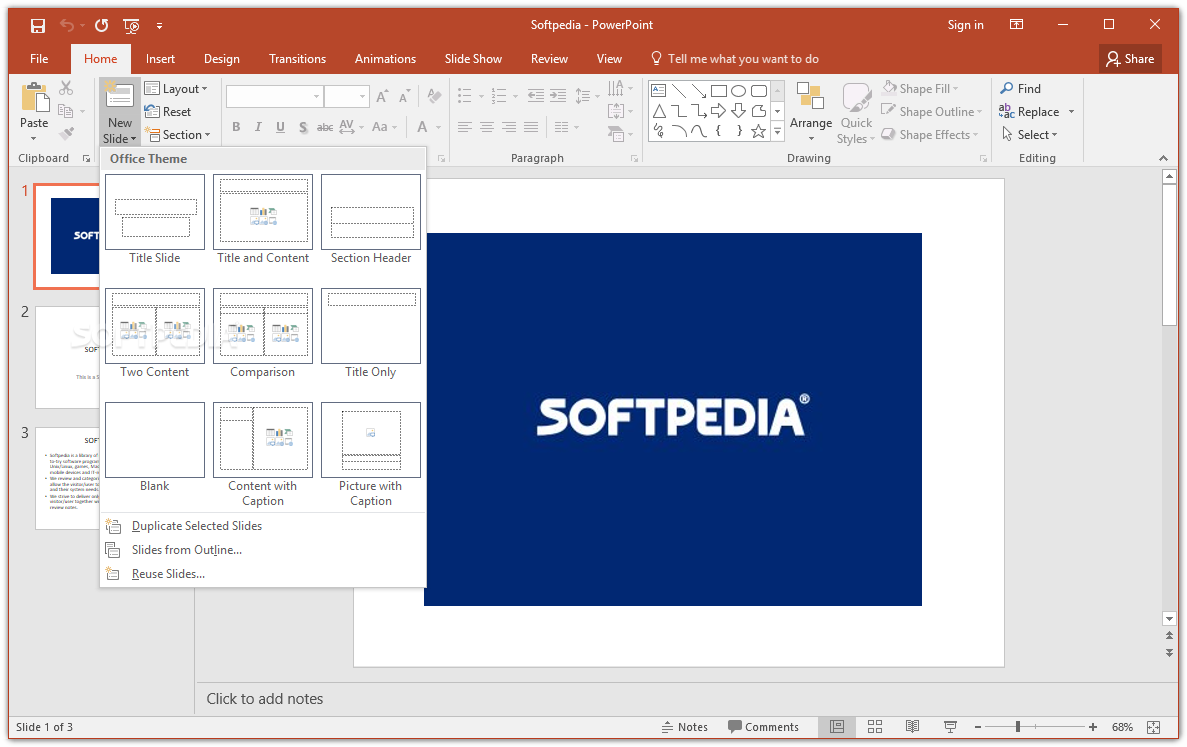Choose the Title and Content layout
The height and width of the screenshot is (747, 1187).
(263, 219)
